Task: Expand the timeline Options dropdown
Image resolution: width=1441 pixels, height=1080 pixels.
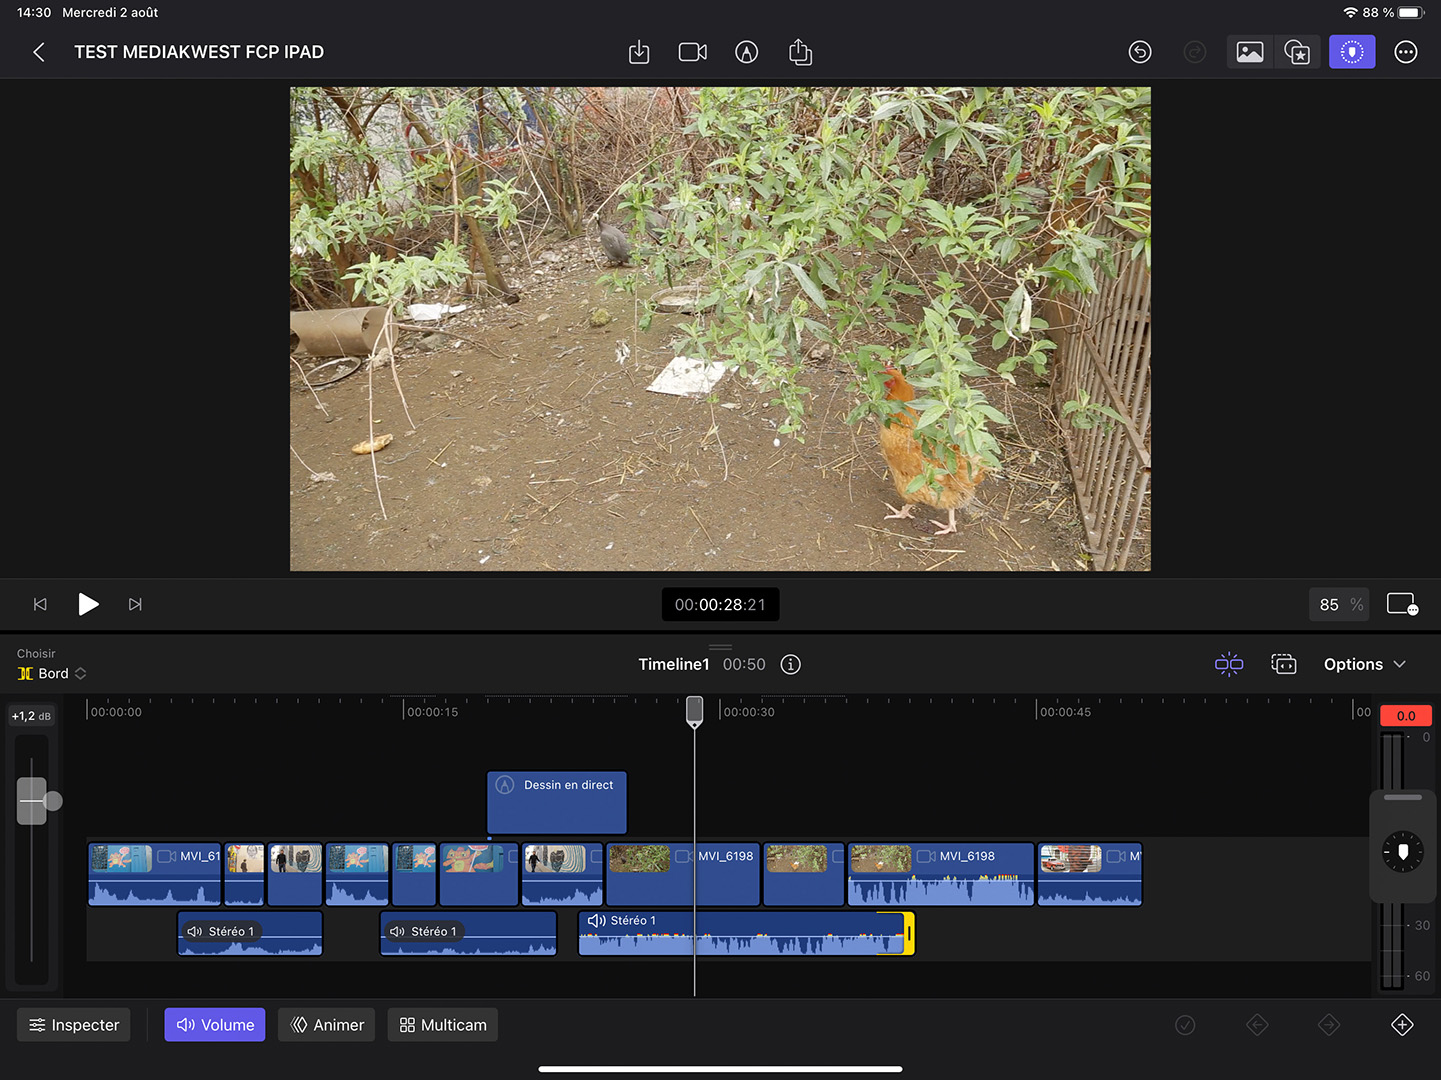Action: pyautogui.click(x=1364, y=665)
